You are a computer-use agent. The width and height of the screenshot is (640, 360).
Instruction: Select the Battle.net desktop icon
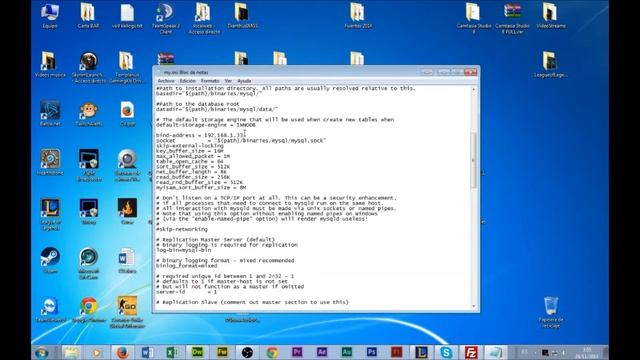50,113
